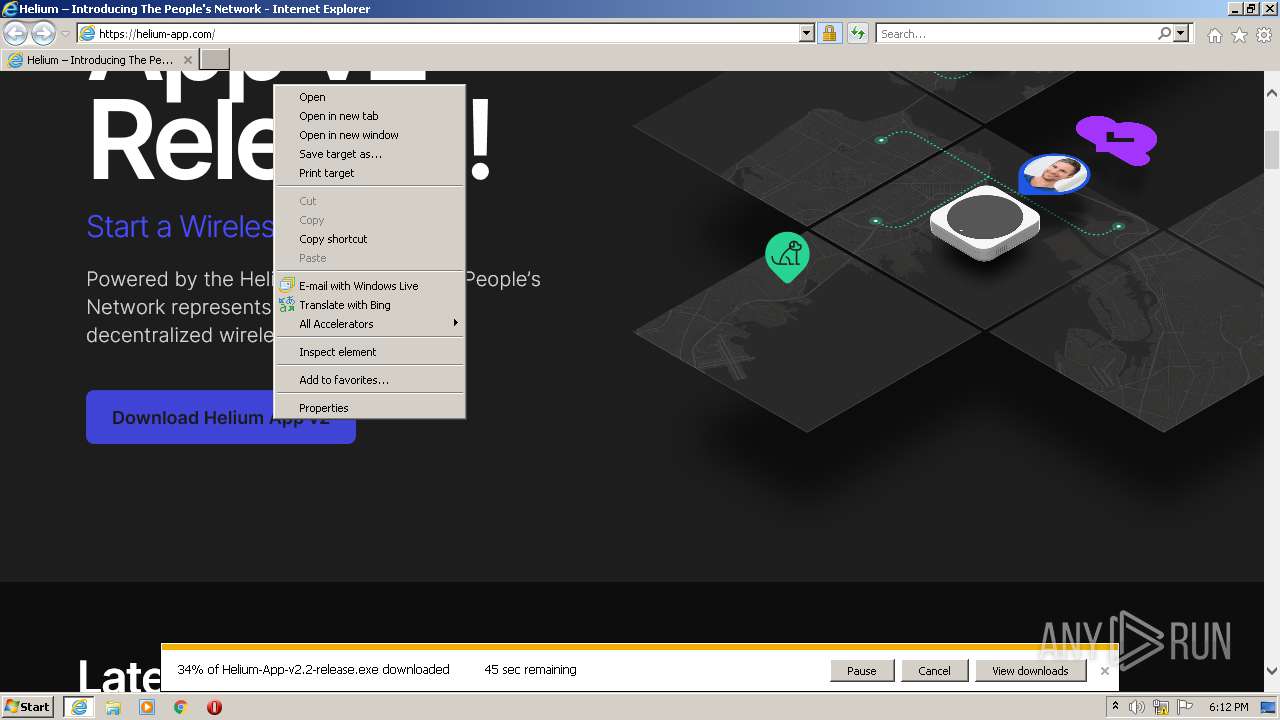Open the Windows Start menu
1280x720 pixels.
click(x=28, y=707)
